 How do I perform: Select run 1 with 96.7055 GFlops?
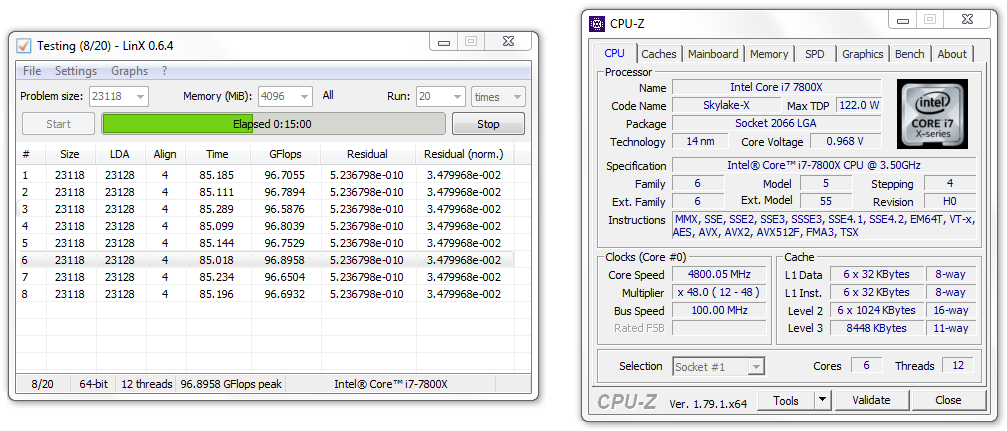265,175
